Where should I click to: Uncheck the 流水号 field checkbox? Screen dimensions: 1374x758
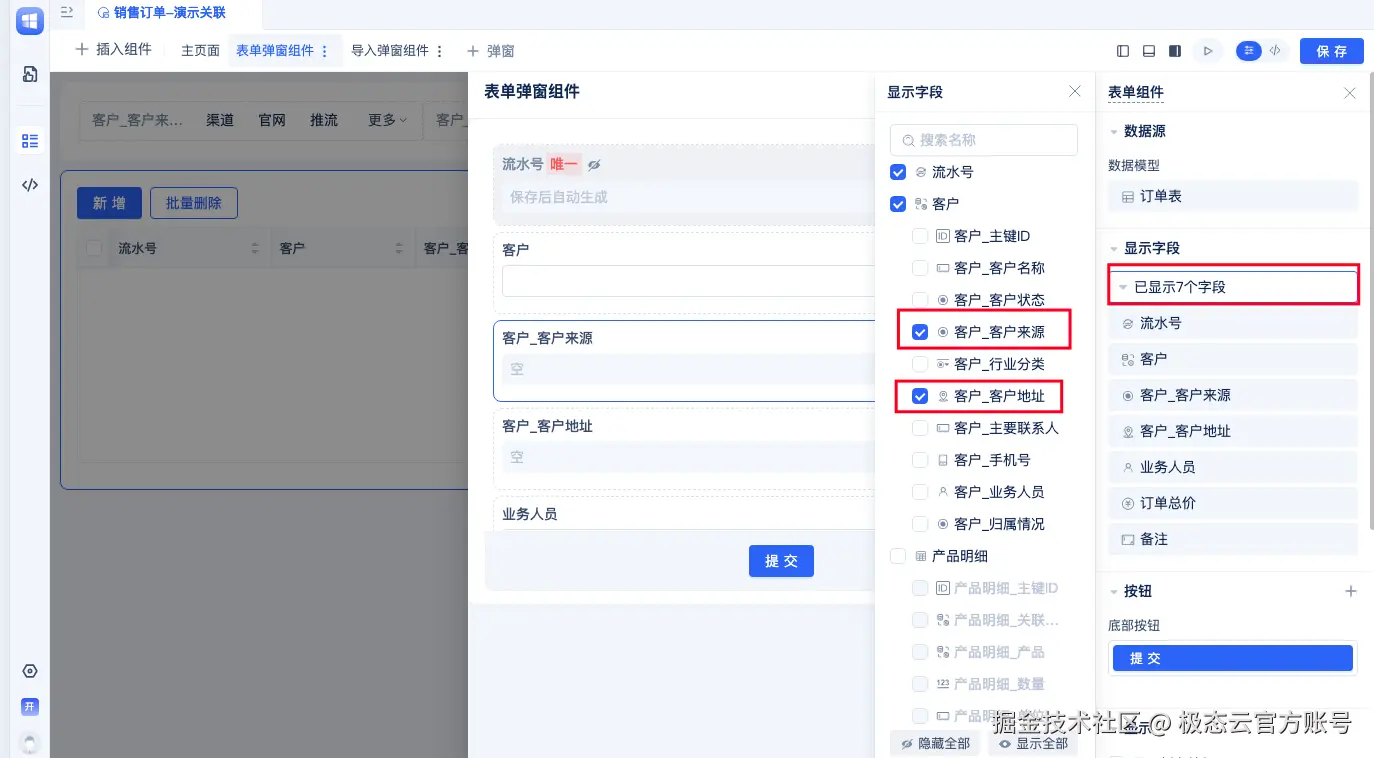pyautogui.click(x=898, y=172)
